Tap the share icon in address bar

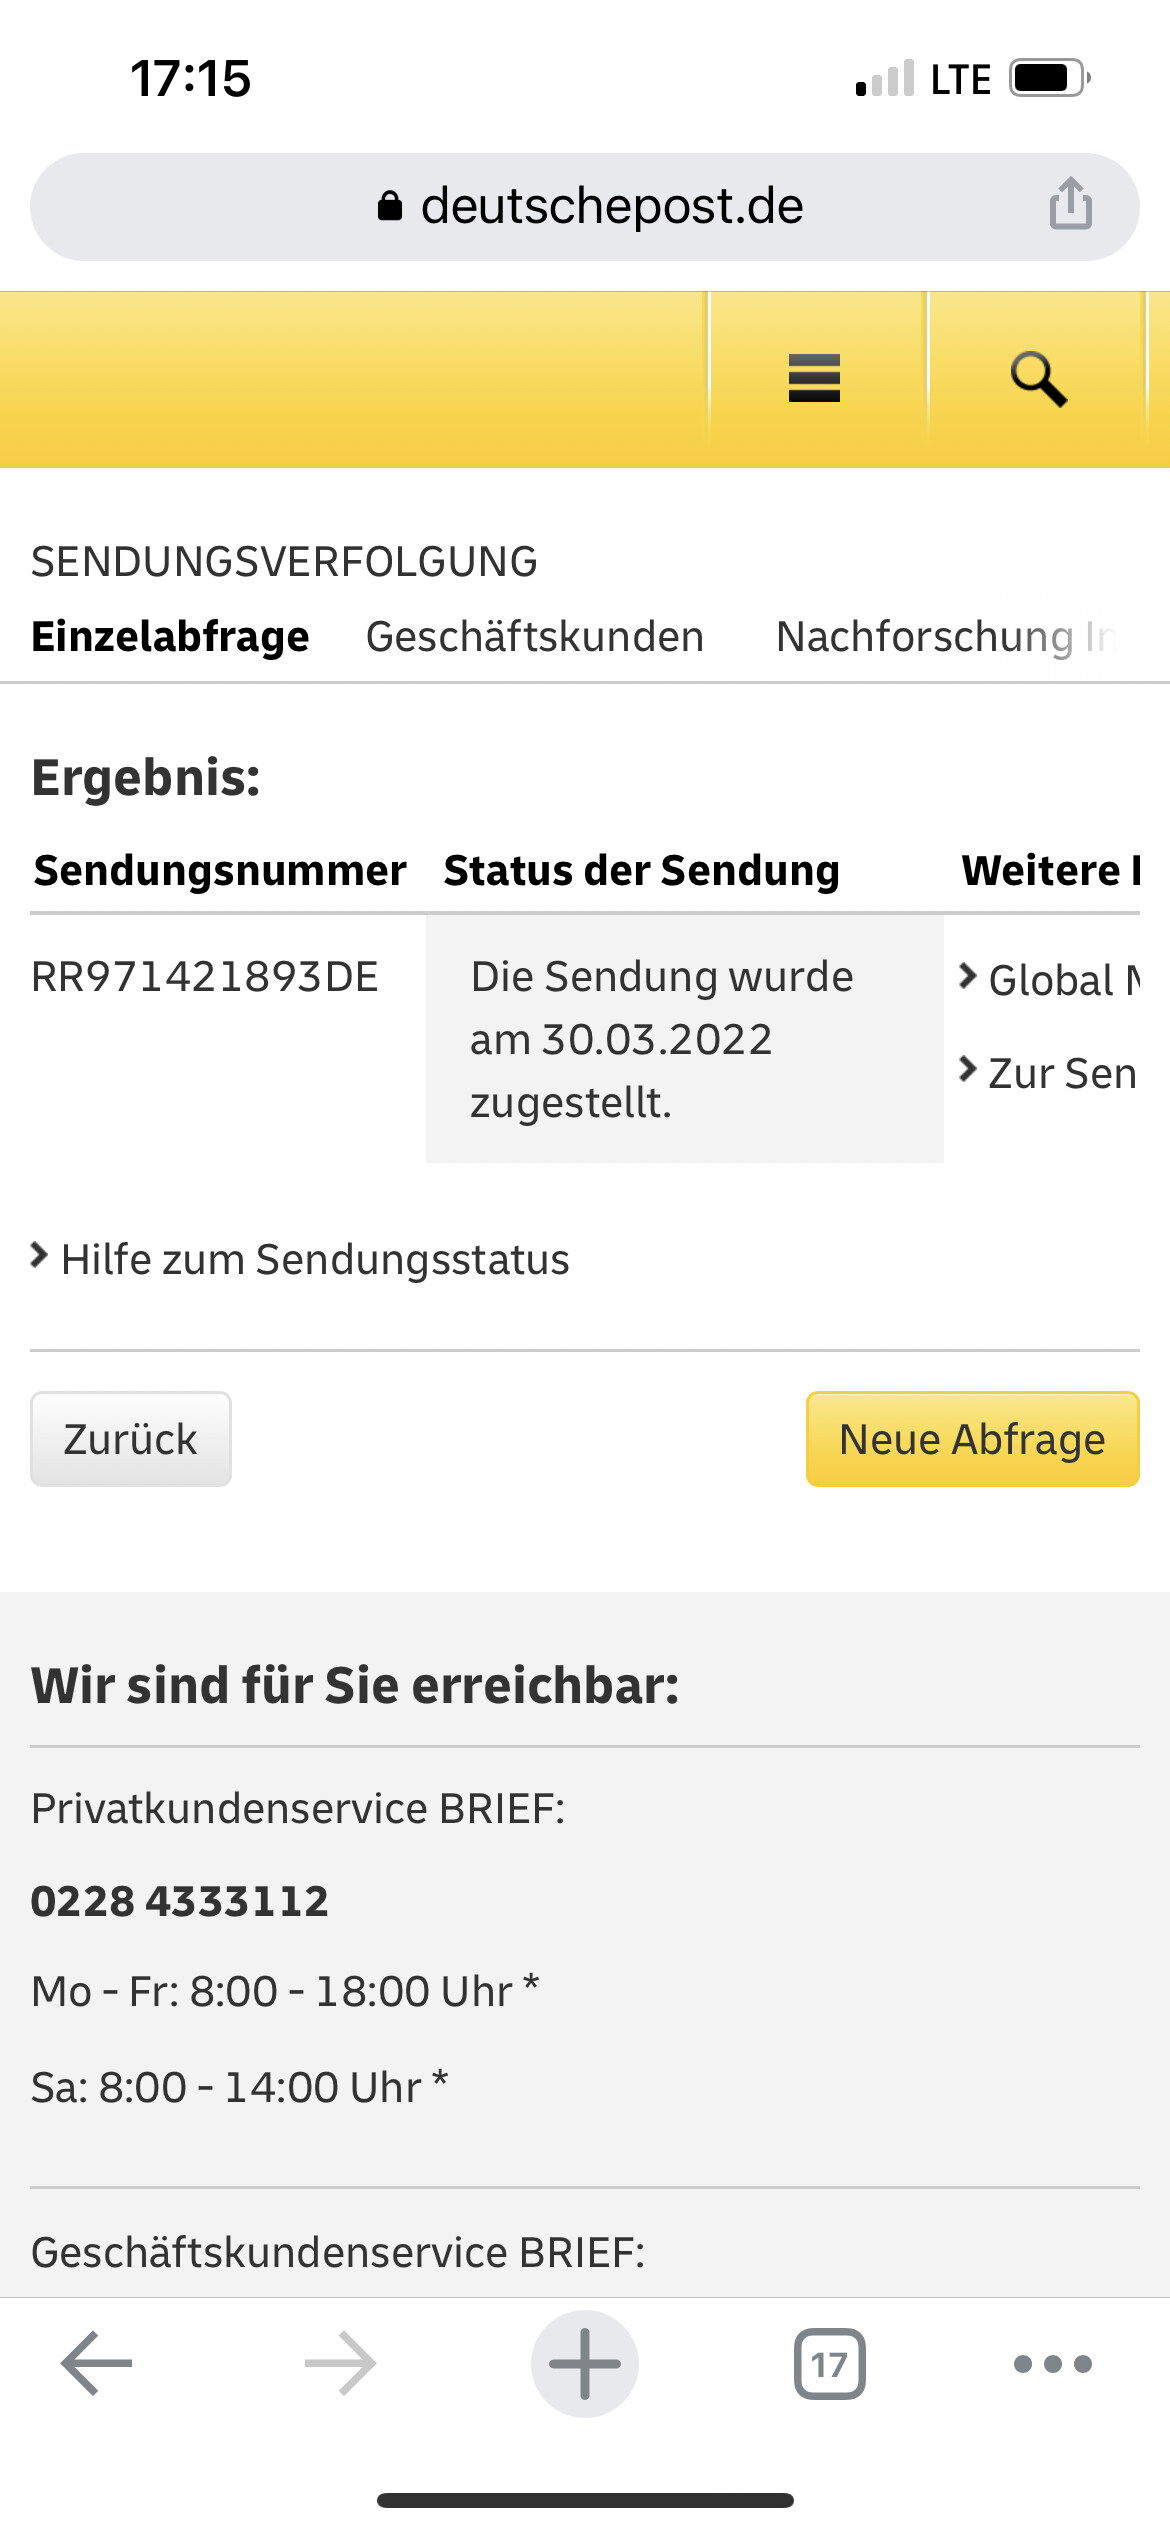pos(1070,204)
